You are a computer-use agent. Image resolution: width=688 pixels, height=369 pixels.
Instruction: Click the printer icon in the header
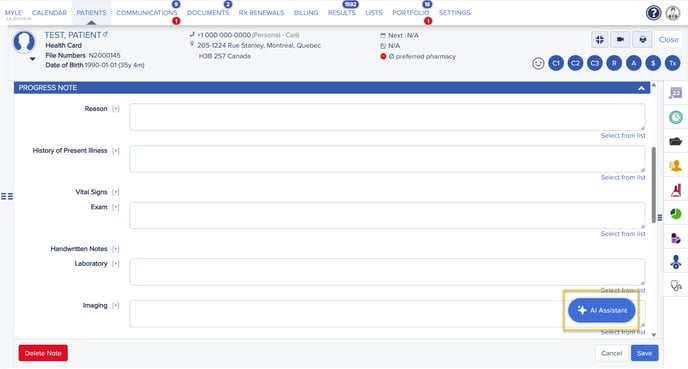click(x=642, y=39)
